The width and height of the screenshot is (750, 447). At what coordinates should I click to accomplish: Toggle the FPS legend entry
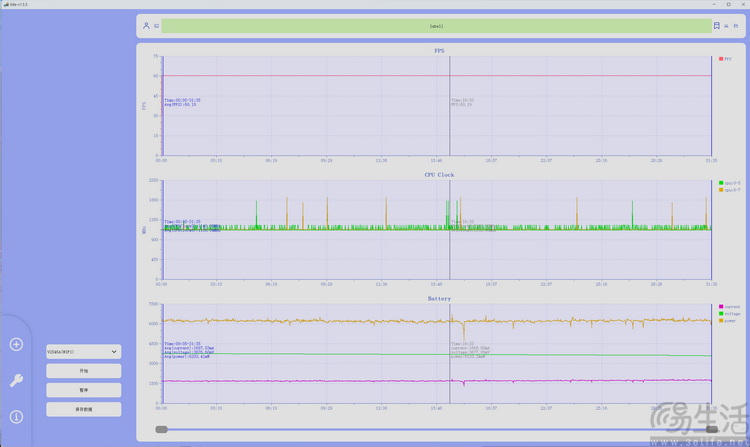point(725,59)
